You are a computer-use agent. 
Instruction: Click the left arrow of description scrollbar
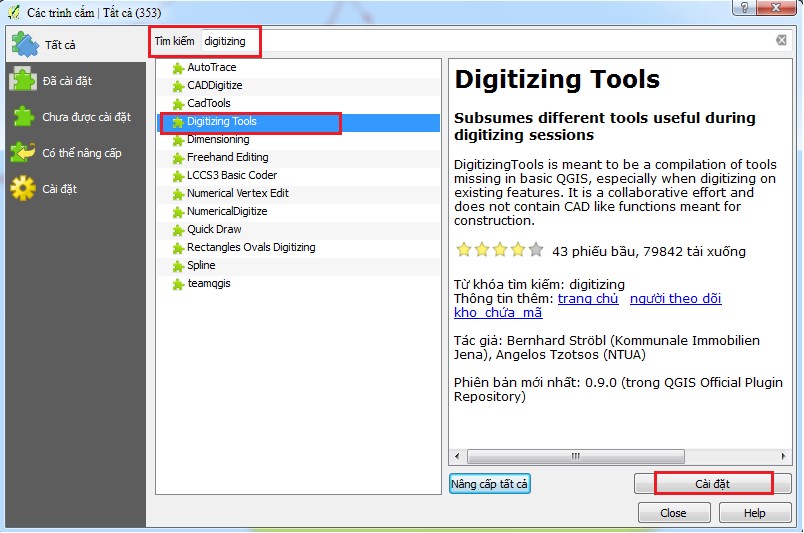[x=457, y=456]
